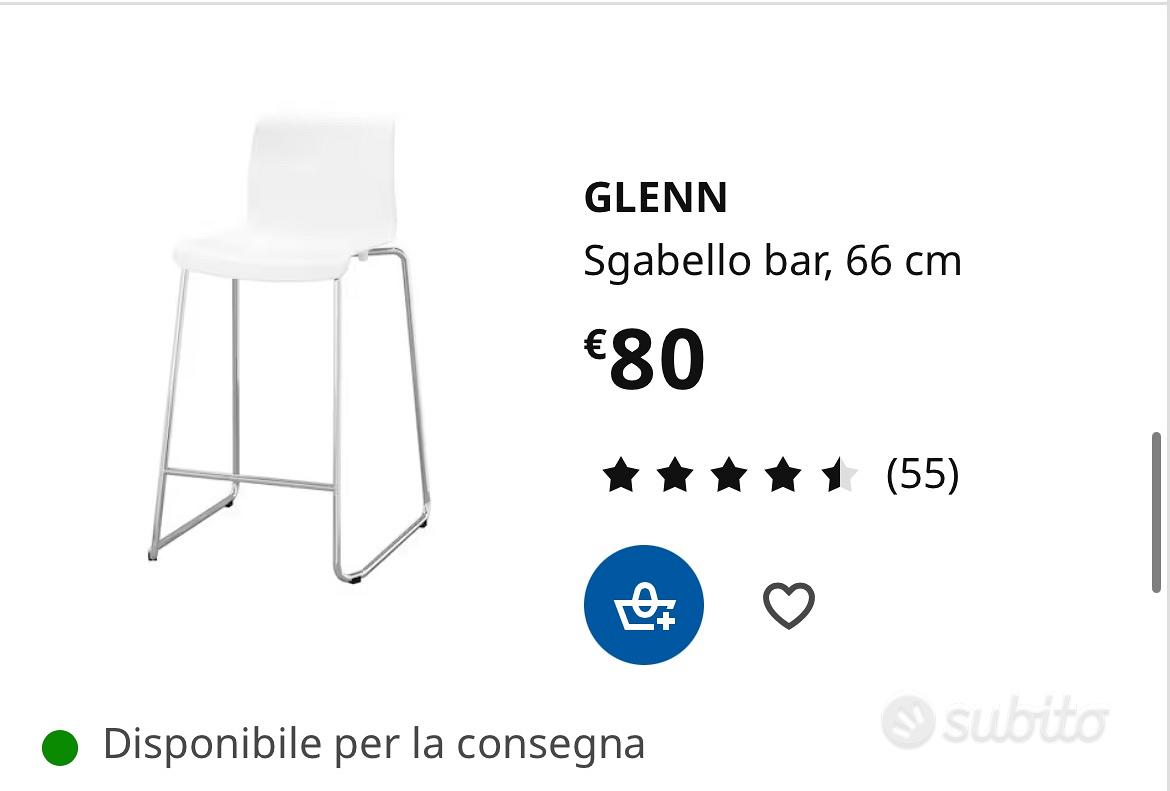Select the second rating star

(x=676, y=474)
